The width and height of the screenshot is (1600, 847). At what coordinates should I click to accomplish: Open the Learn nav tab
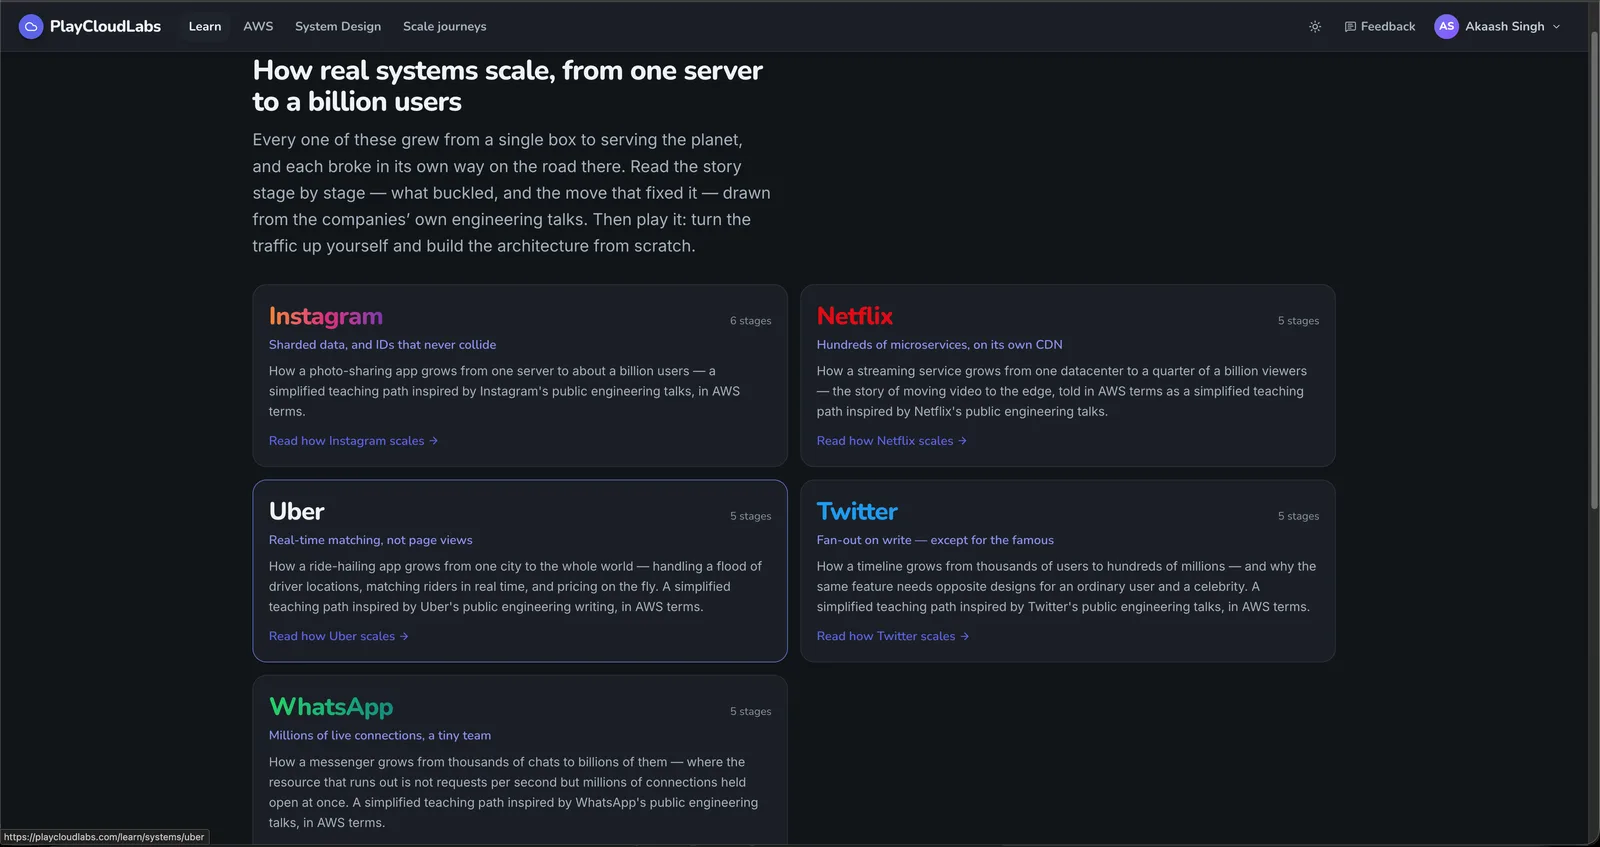tap(205, 27)
